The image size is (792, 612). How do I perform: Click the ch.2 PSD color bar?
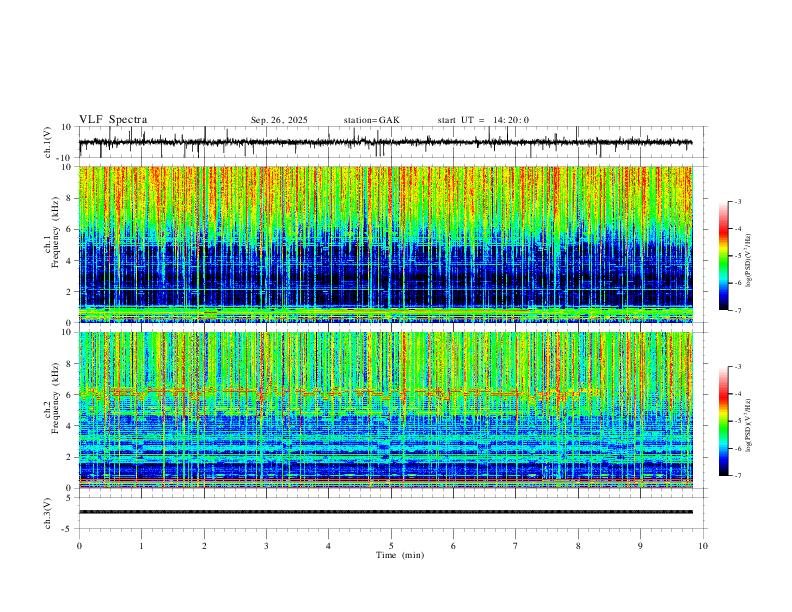click(723, 421)
